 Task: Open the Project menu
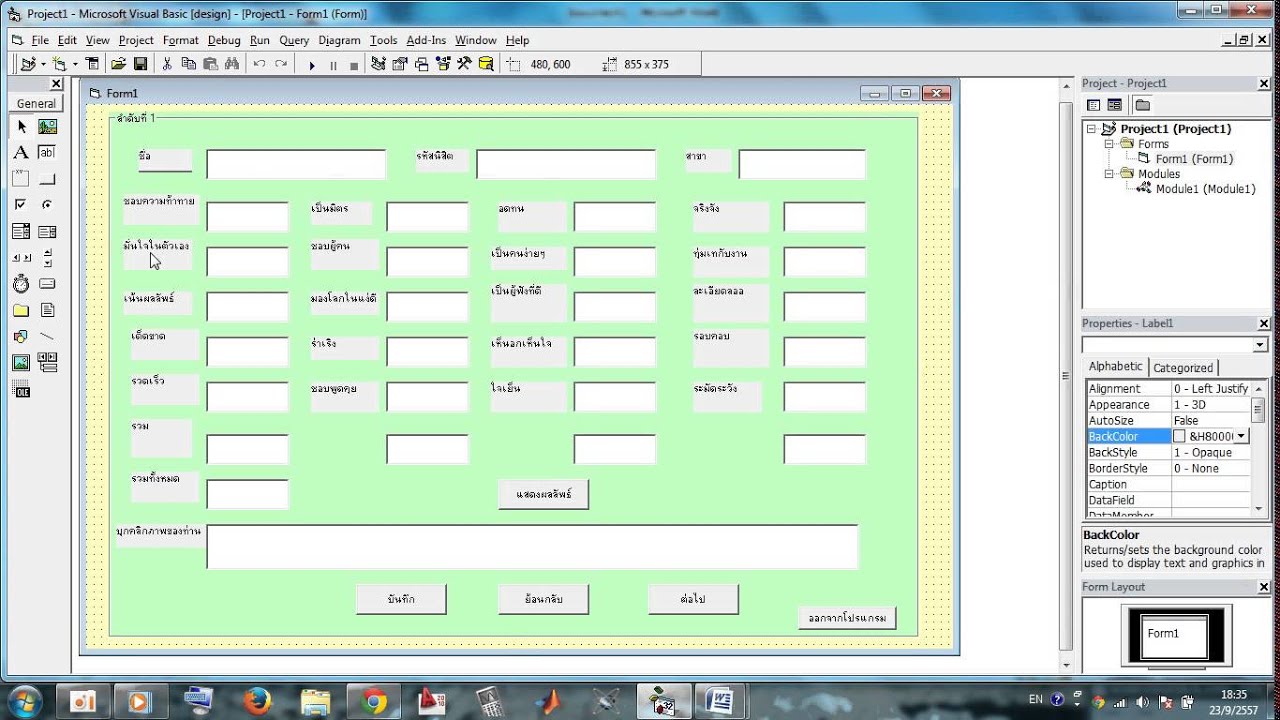(136, 40)
